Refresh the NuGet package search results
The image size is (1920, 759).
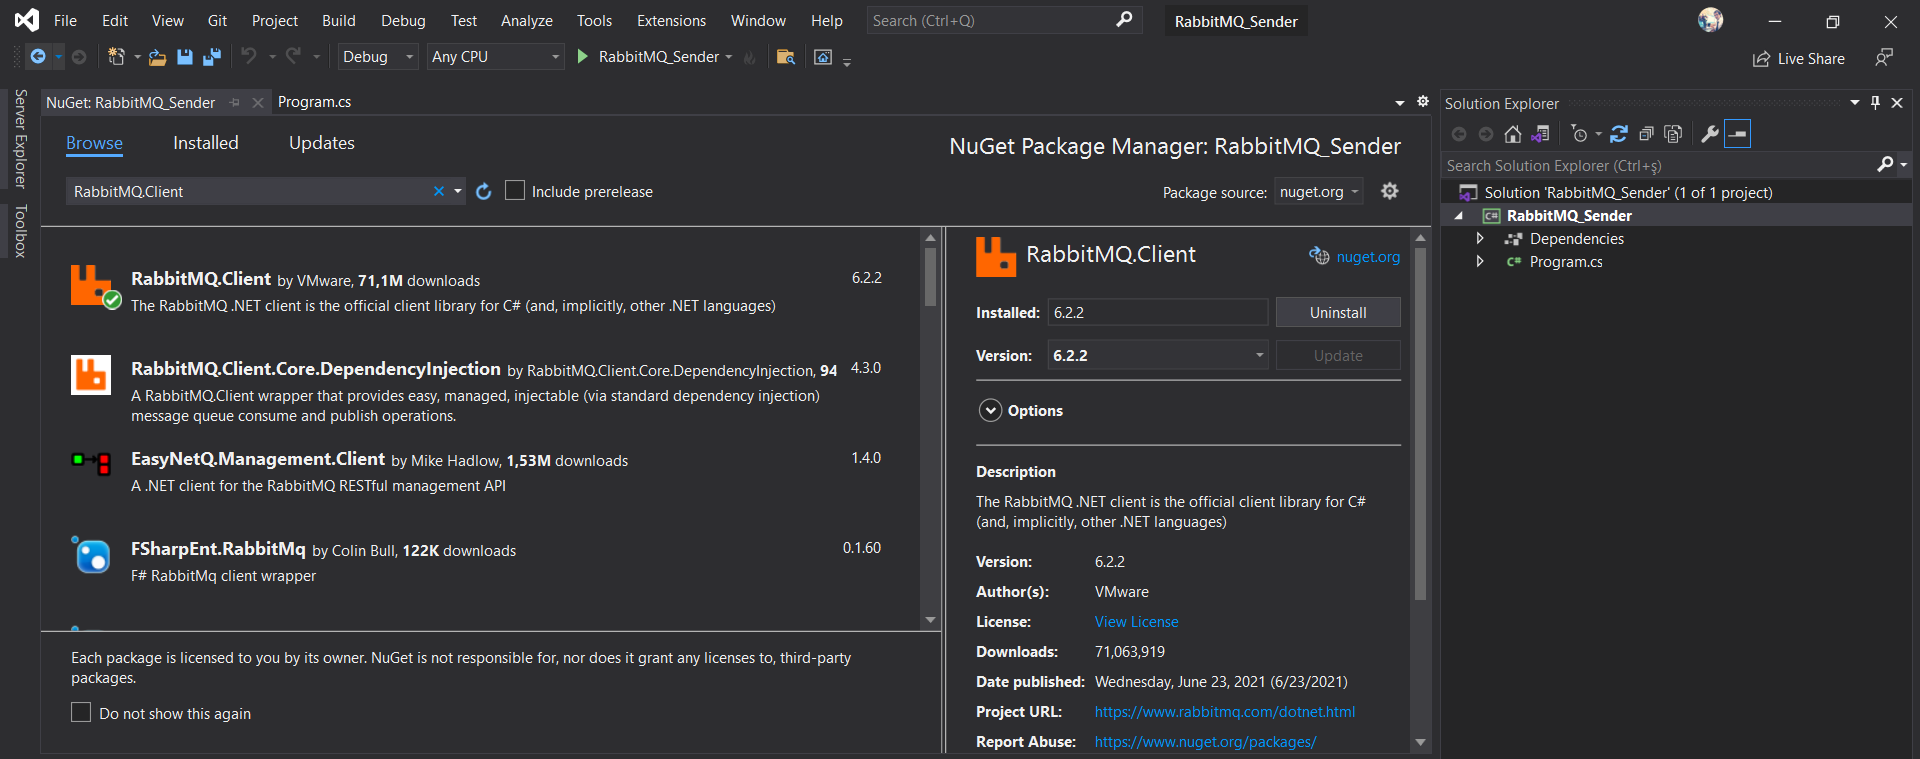484,192
